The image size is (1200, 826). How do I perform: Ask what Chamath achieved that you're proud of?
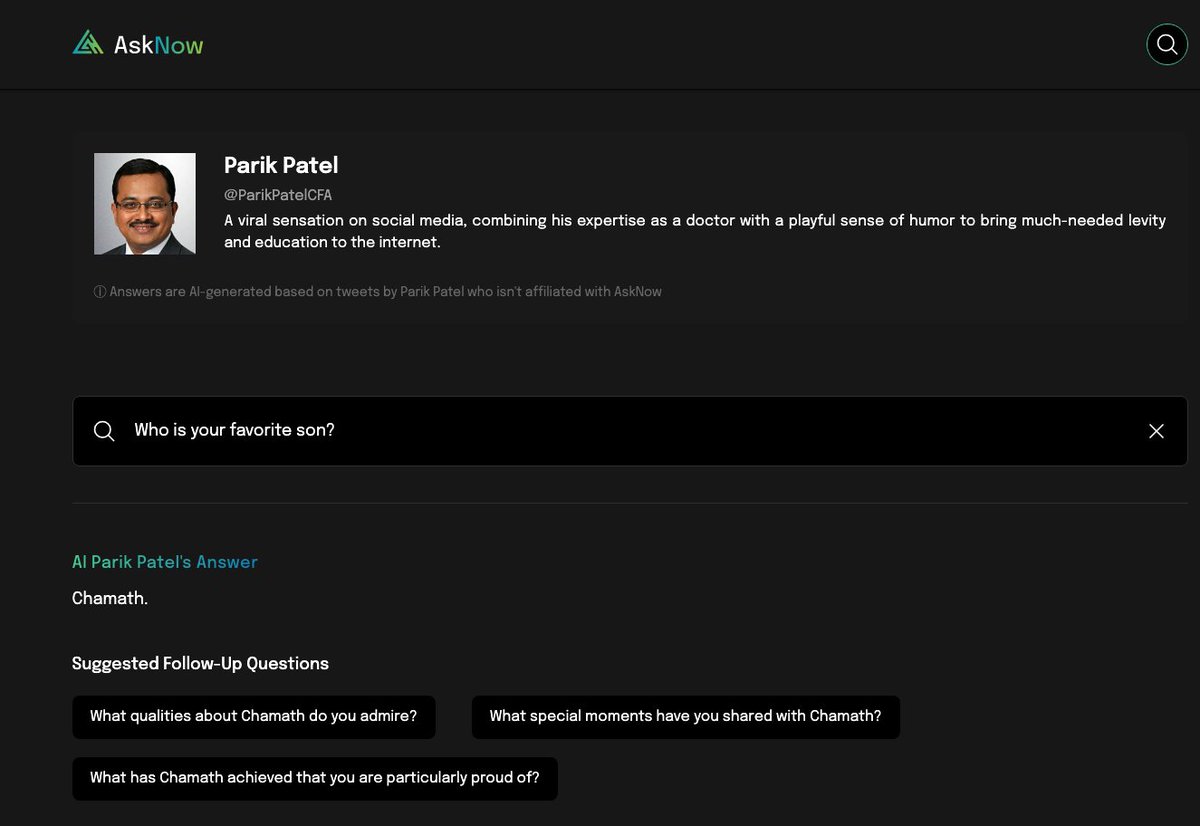point(315,778)
